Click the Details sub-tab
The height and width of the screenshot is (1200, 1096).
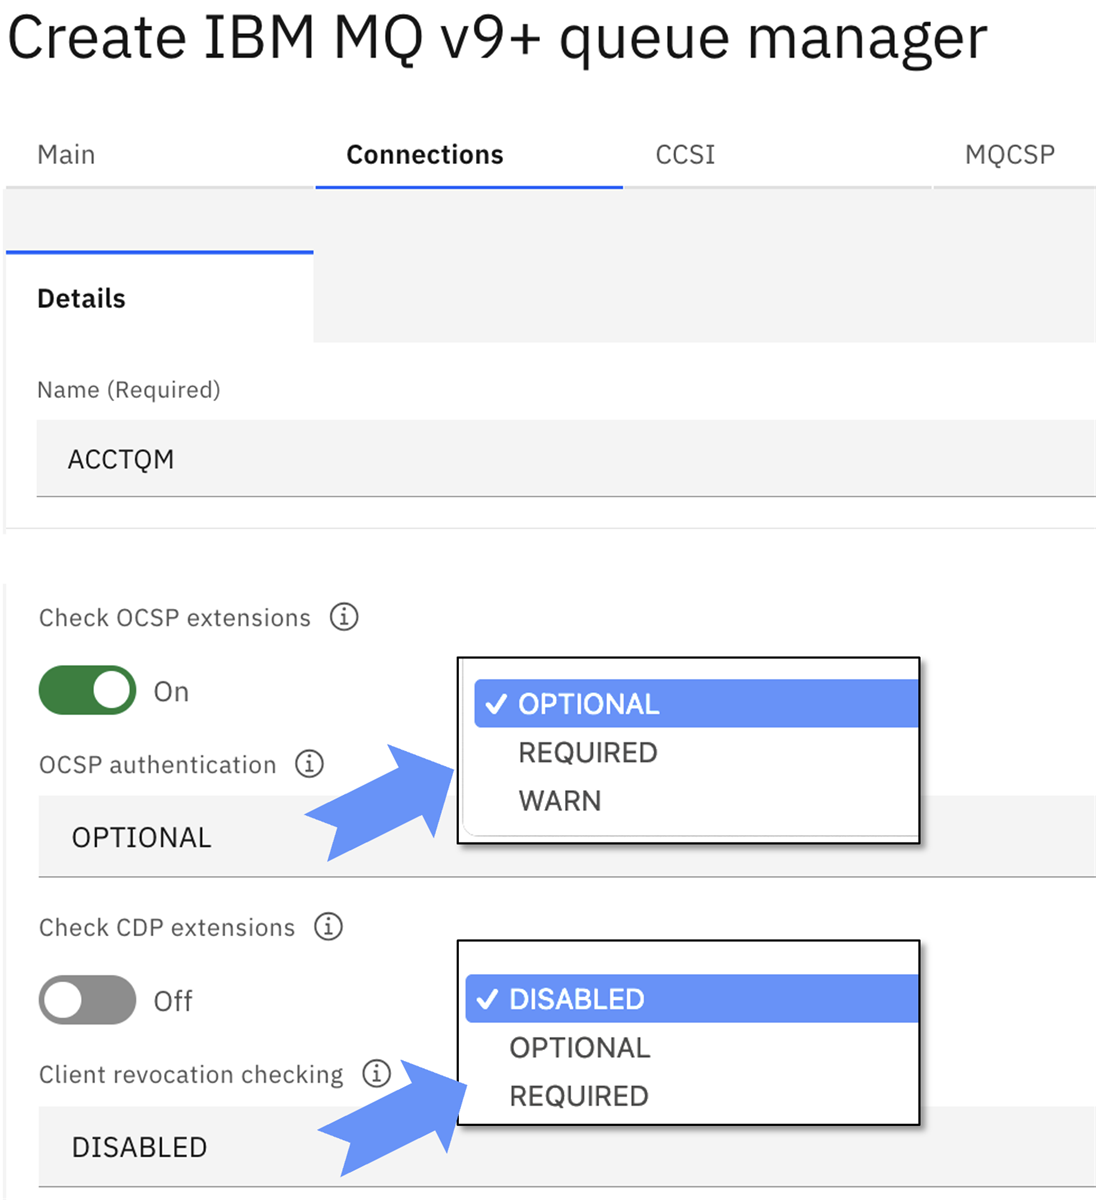tap(82, 299)
